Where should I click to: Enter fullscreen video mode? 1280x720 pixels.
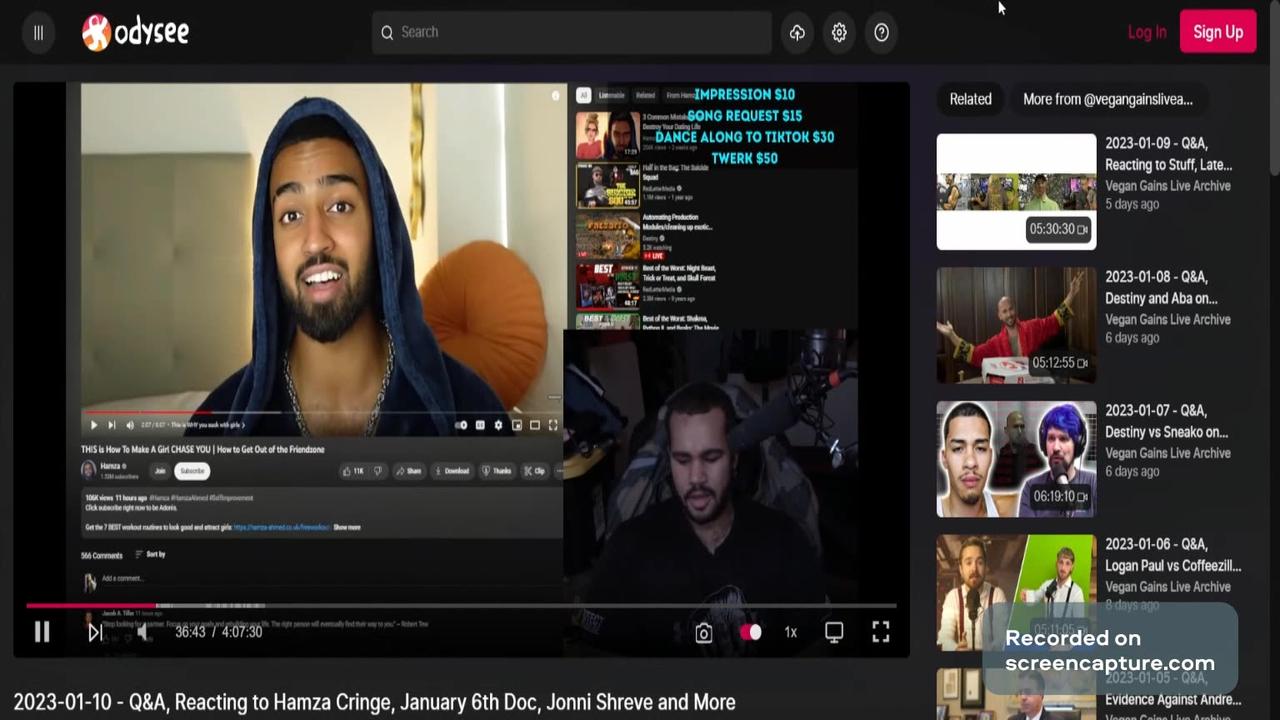(880, 632)
